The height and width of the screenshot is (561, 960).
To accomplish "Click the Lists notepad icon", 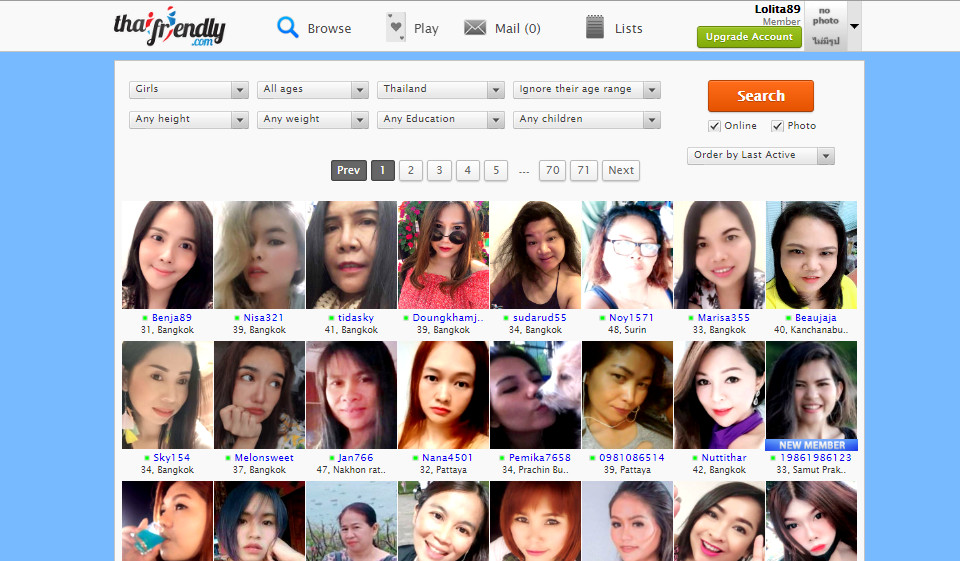I will [x=595, y=27].
